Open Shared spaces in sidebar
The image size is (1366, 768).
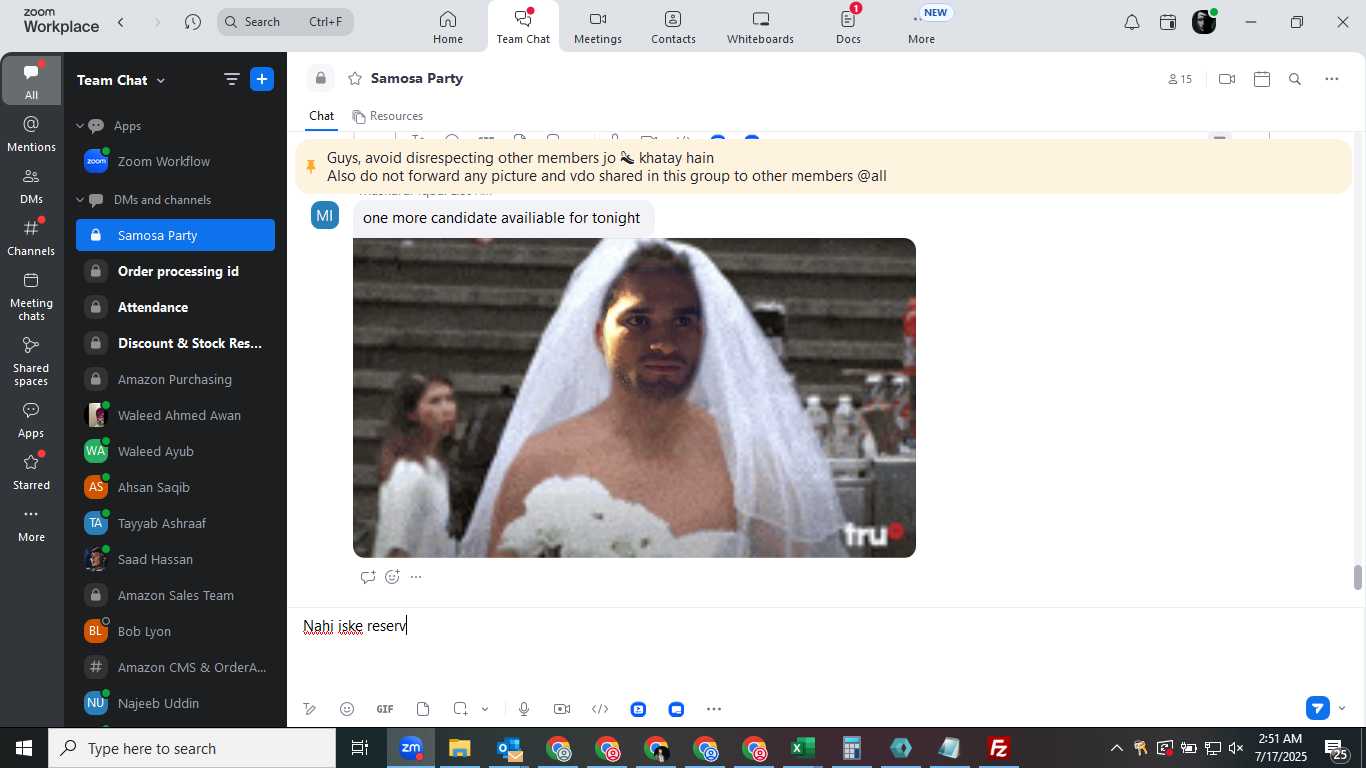point(31,361)
